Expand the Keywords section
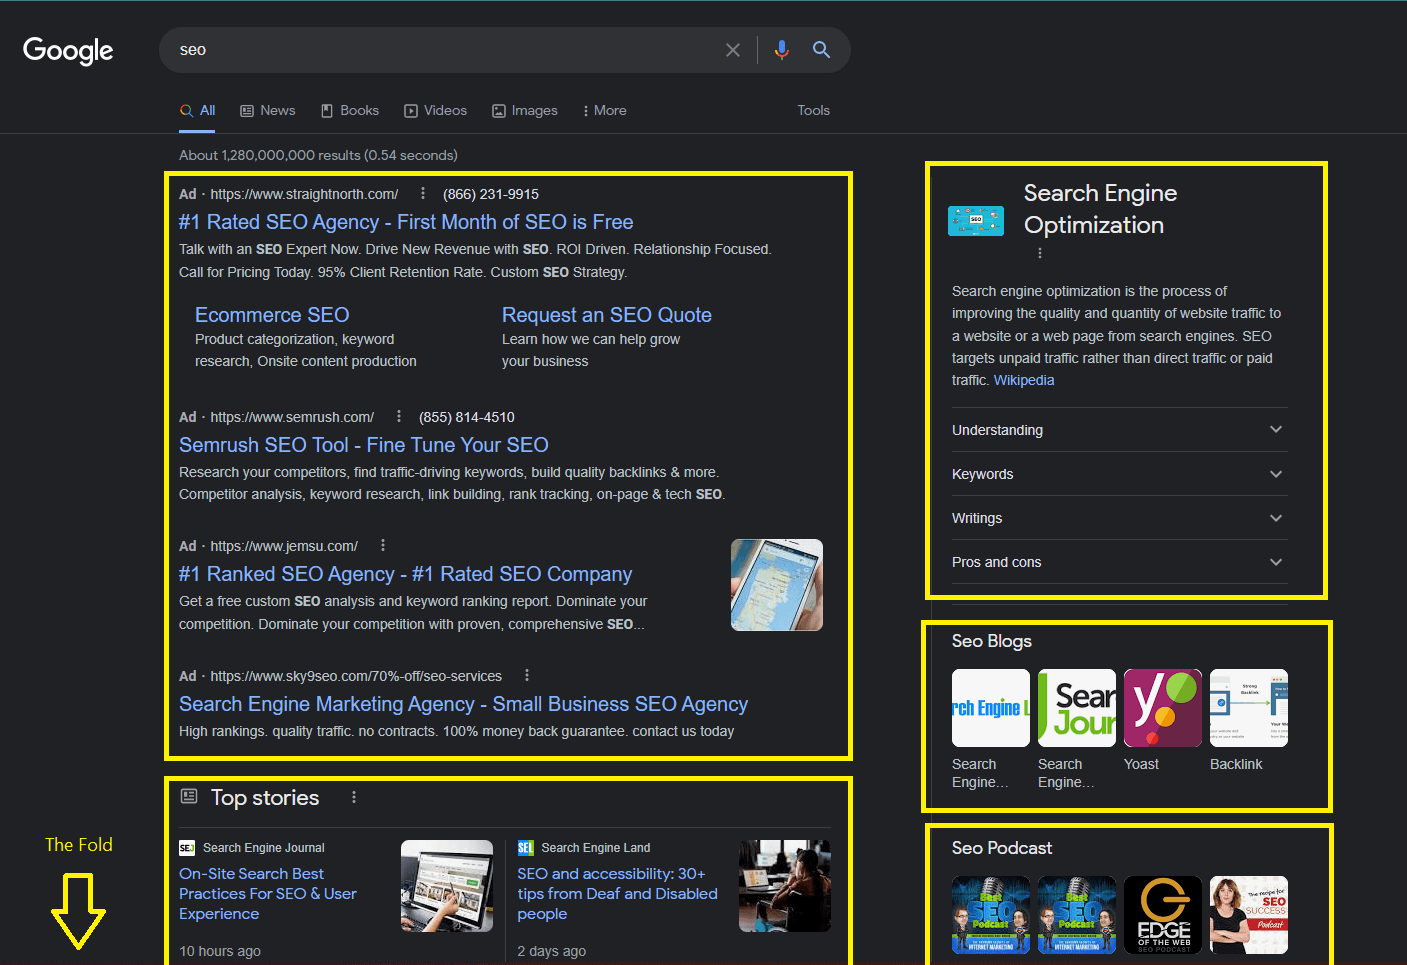 1119,474
